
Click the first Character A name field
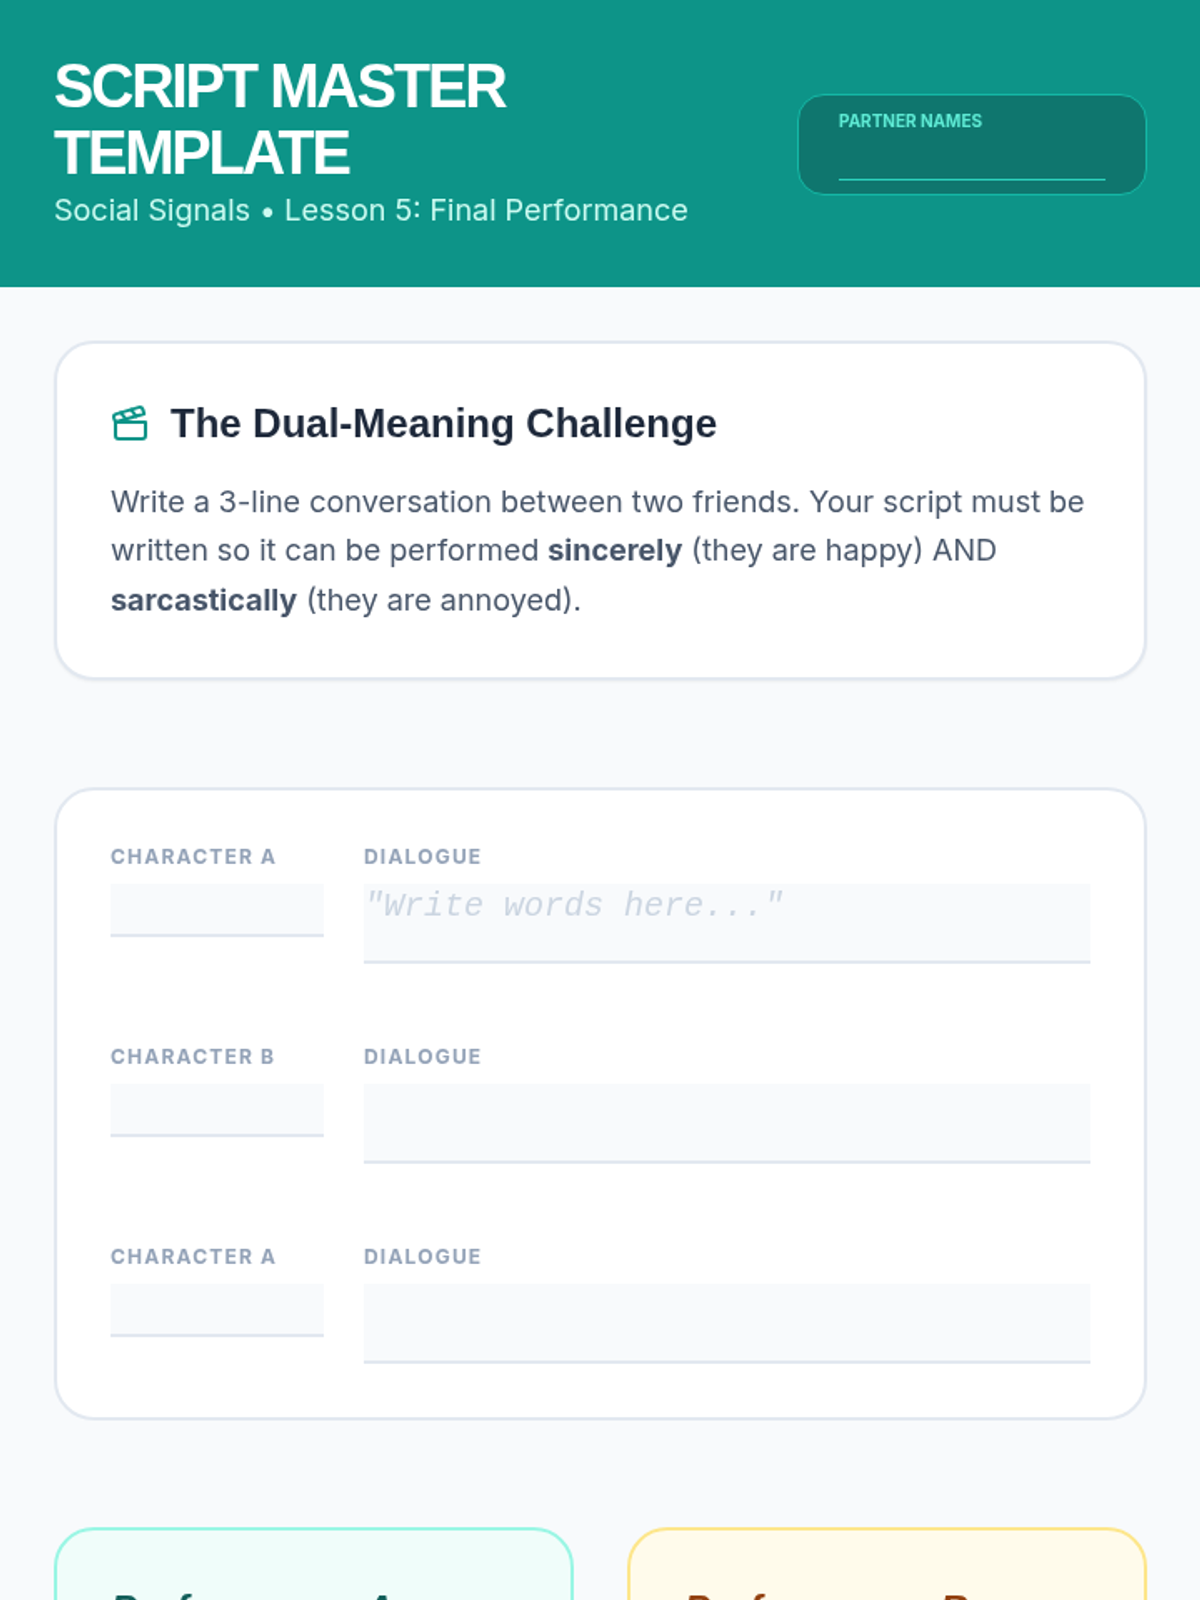coord(217,909)
